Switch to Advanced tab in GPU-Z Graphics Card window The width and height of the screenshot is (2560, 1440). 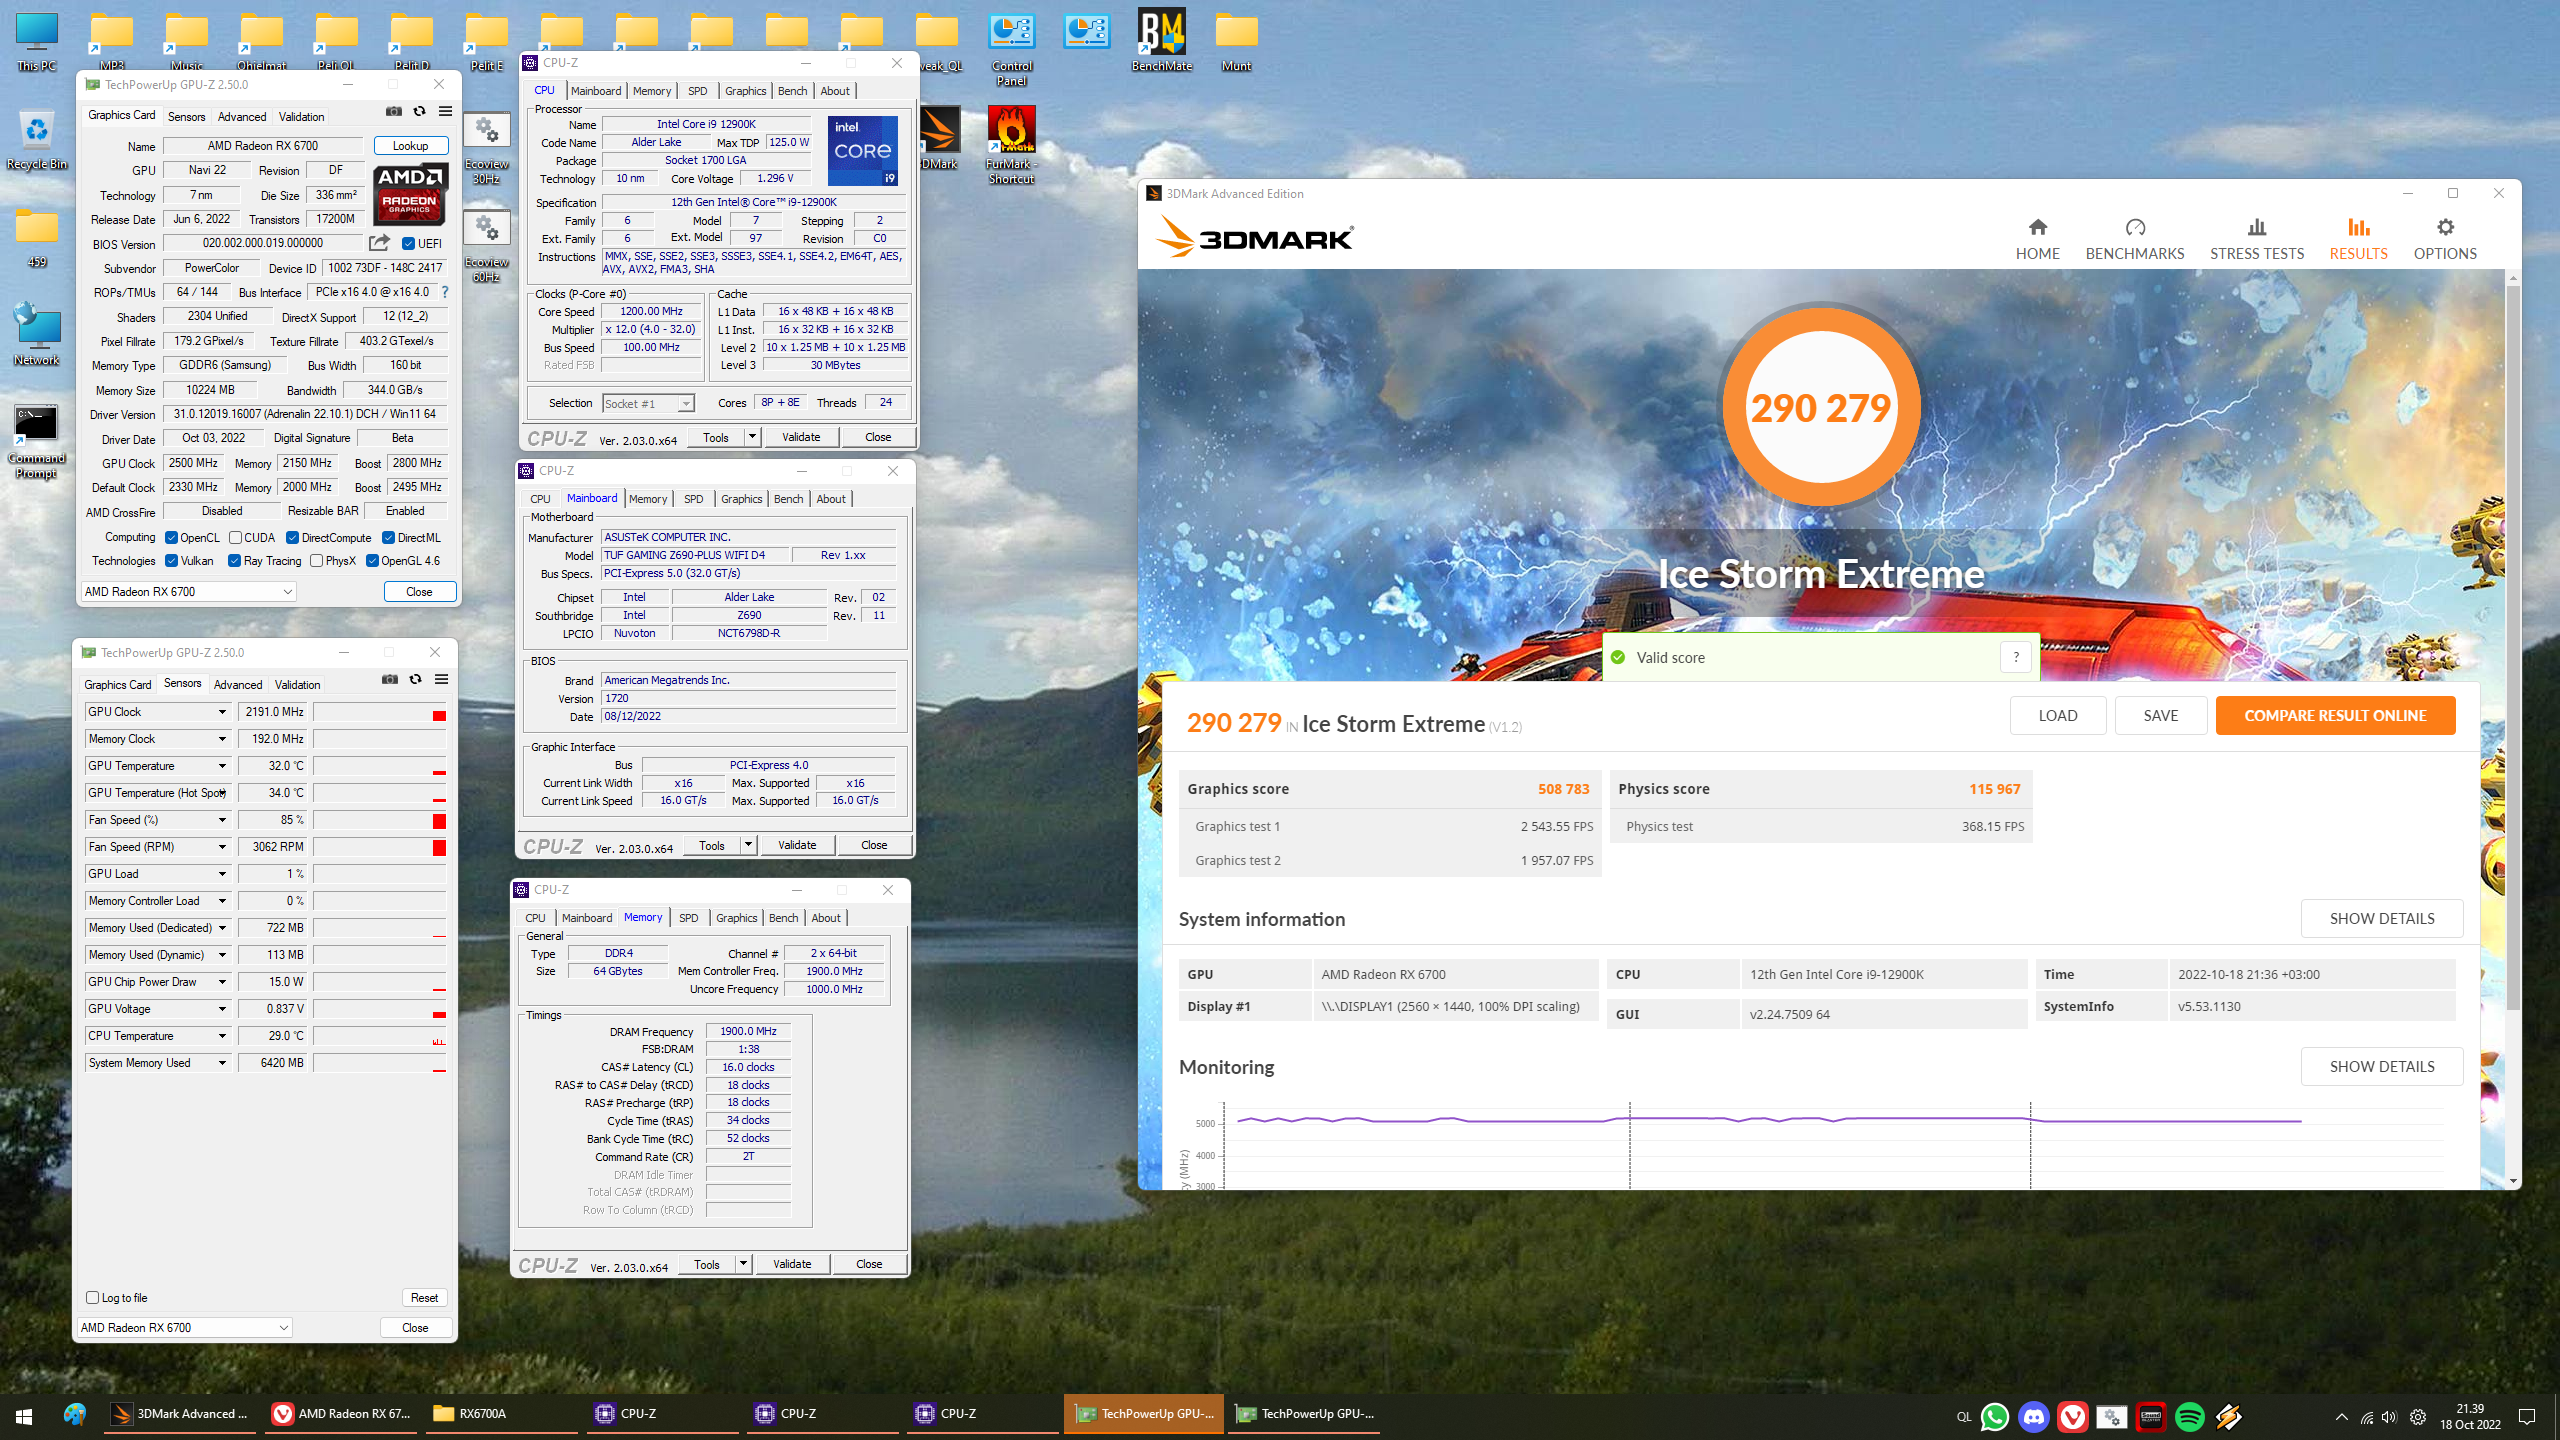click(242, 117)
